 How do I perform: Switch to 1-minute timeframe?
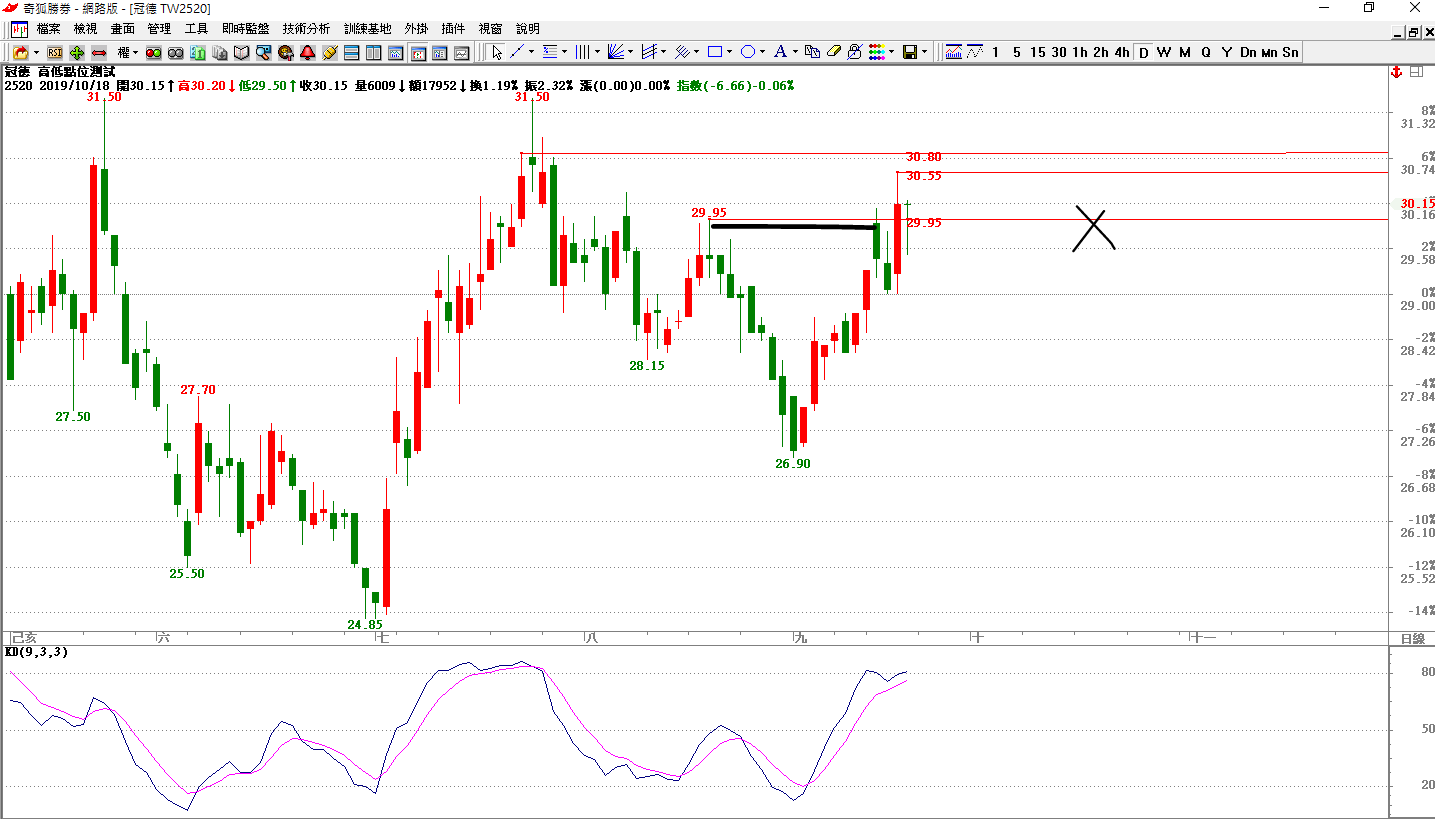pos(995,52)
